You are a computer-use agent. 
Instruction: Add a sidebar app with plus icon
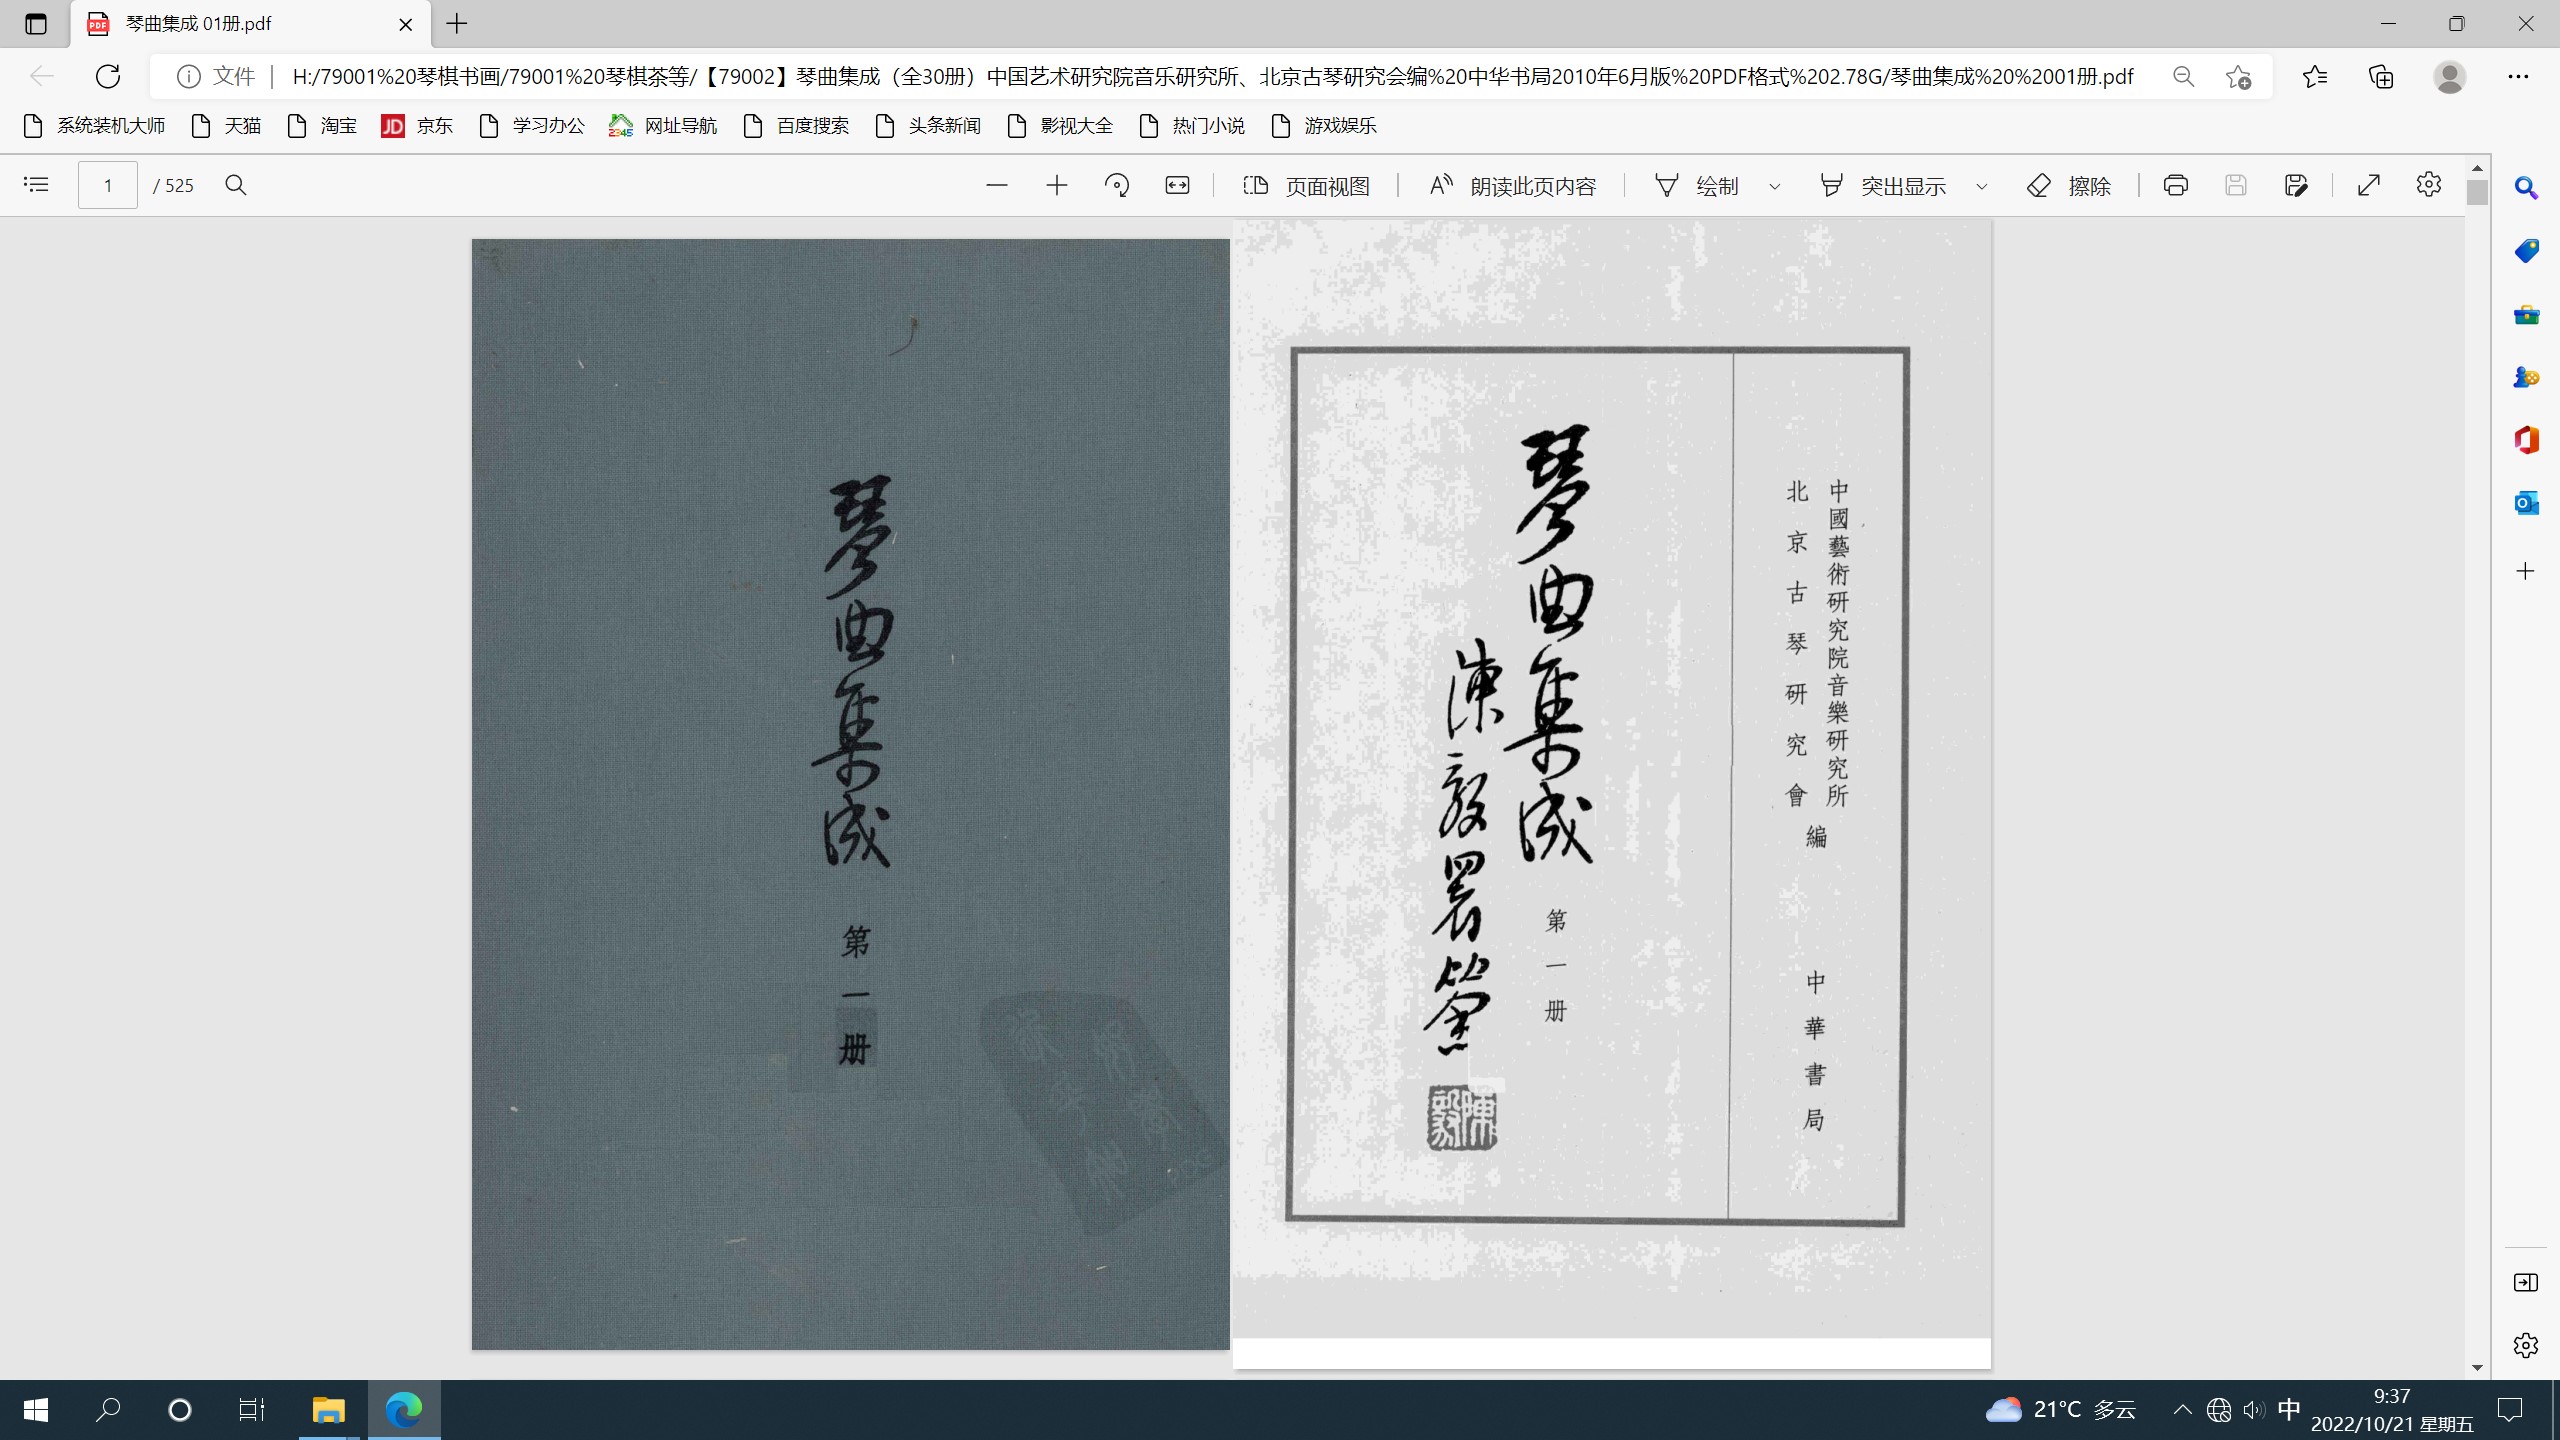point(2526,571)
